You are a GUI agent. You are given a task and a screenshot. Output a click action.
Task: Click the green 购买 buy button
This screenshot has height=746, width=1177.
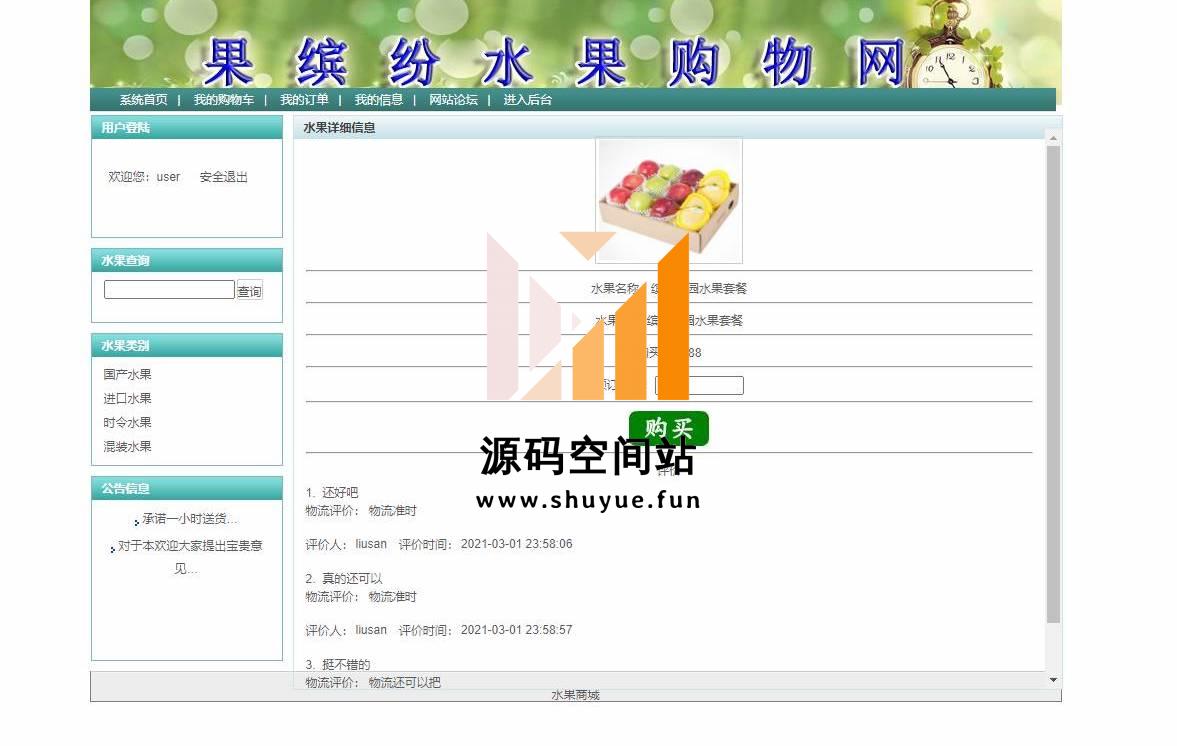tap(669, 428)
